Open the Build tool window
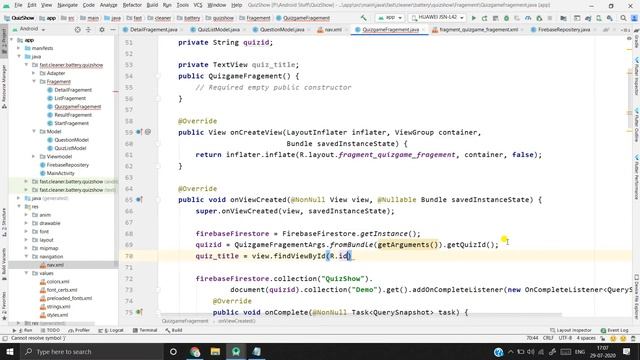Viewport: 640px width, 360px height. (174, 330)
